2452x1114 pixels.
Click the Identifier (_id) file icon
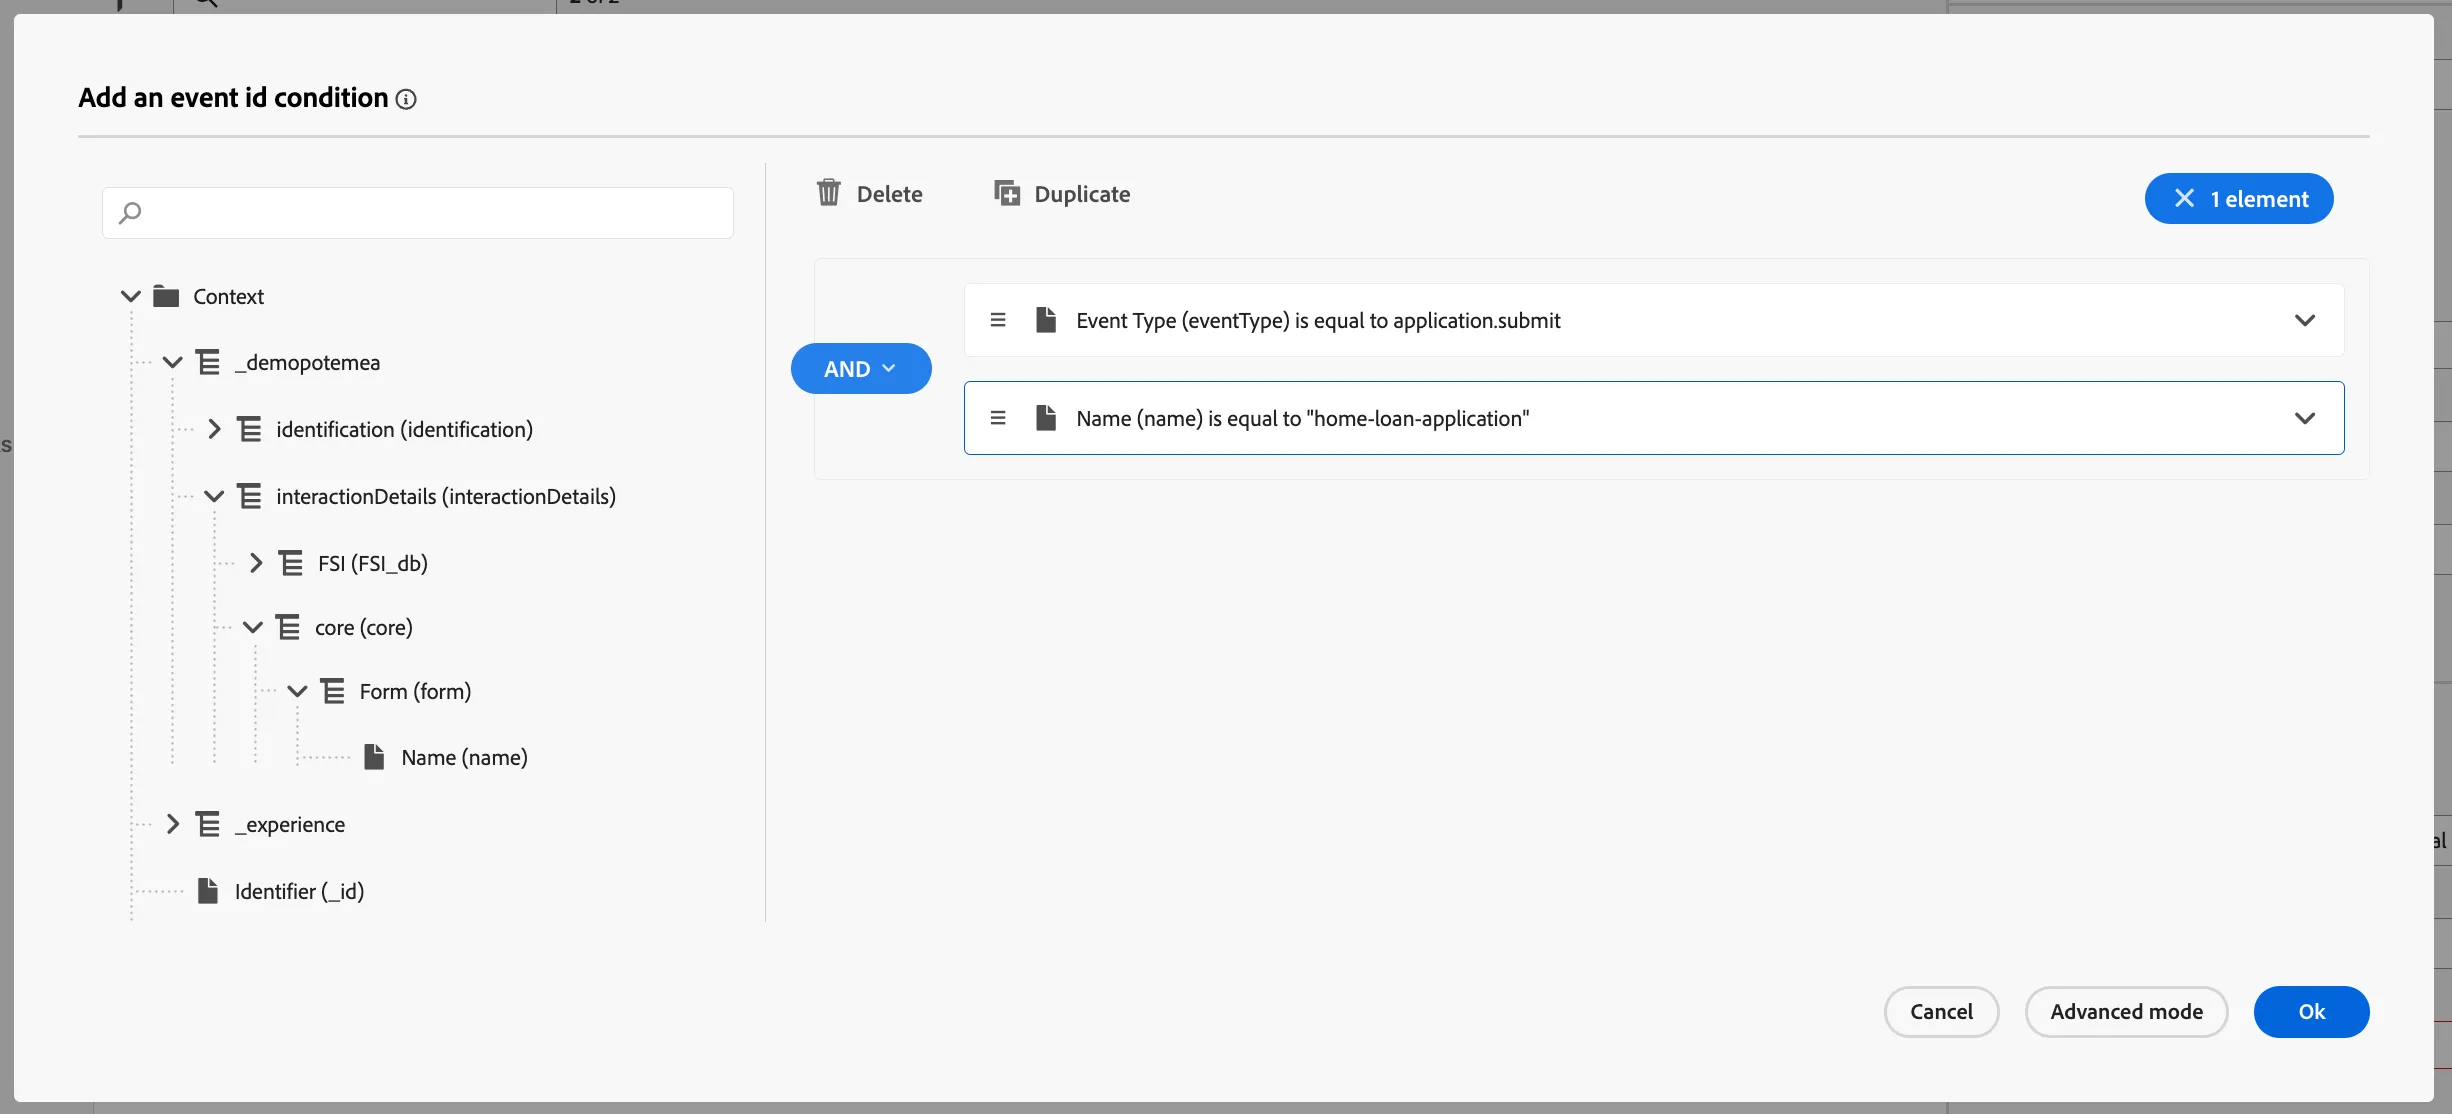[208, 891]
